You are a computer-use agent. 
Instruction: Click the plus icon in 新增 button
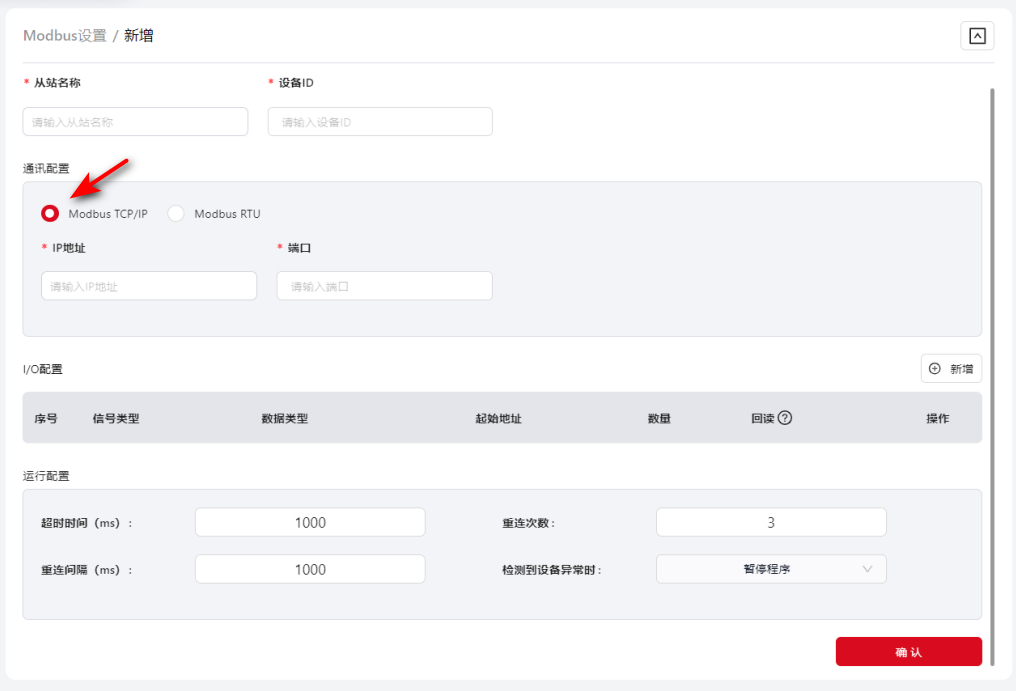pyautogui.click(x=935, y=369)
